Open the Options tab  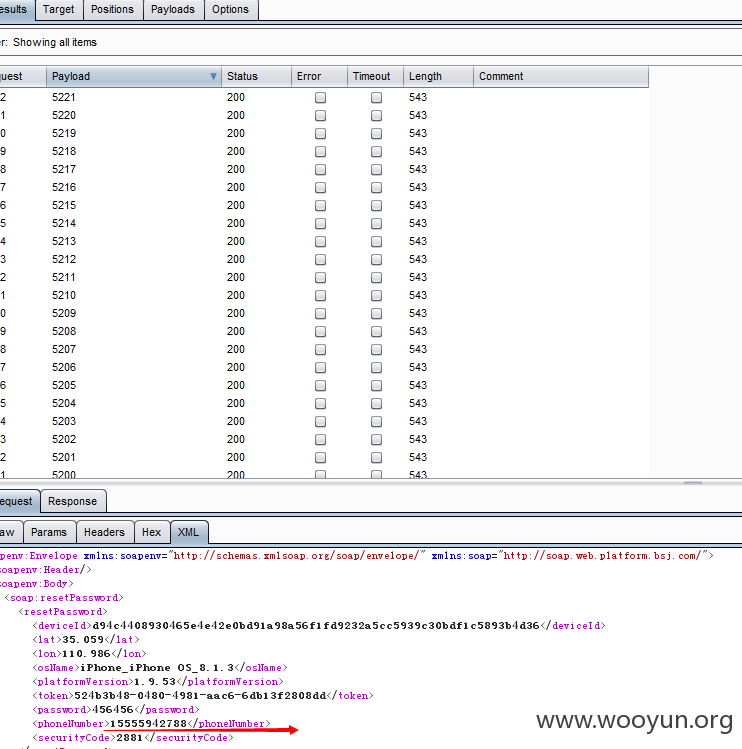point(231,10)
